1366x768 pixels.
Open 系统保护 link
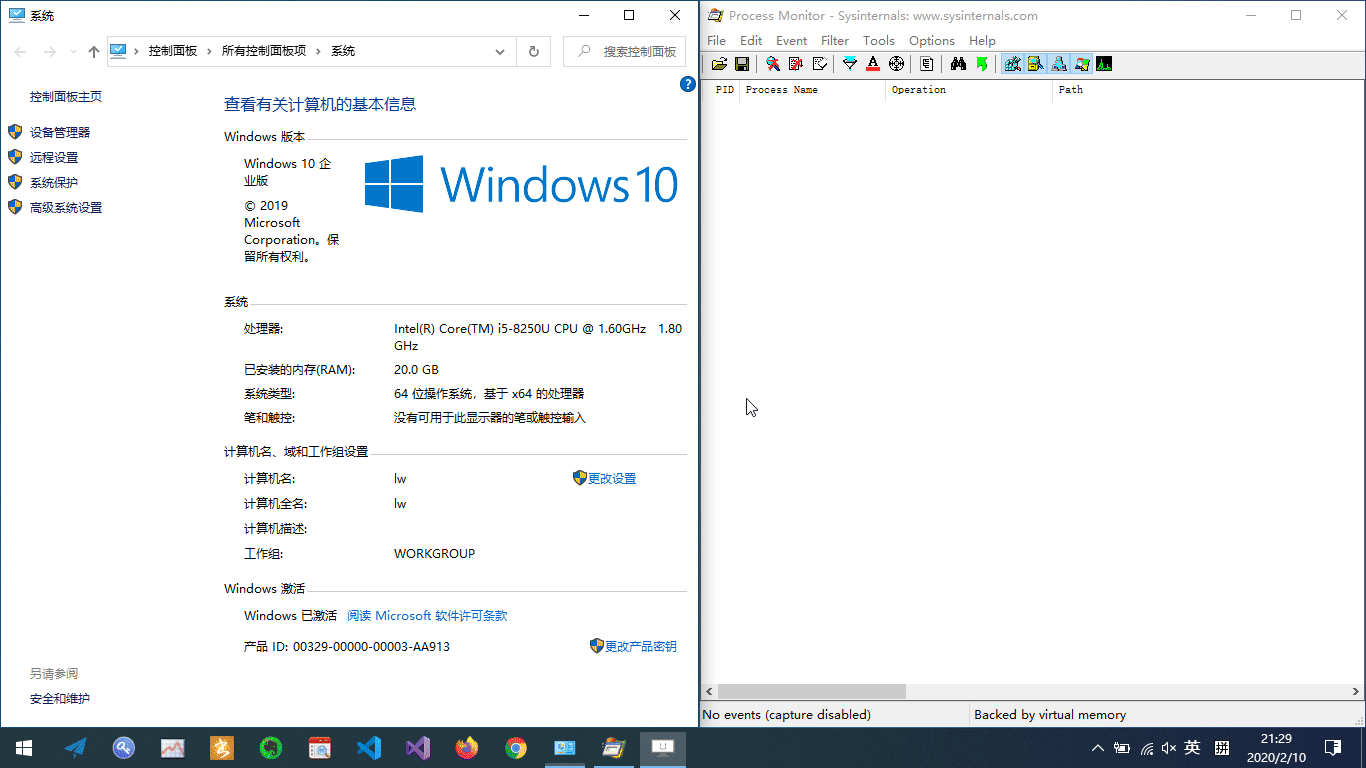click(x=54, y=182)
